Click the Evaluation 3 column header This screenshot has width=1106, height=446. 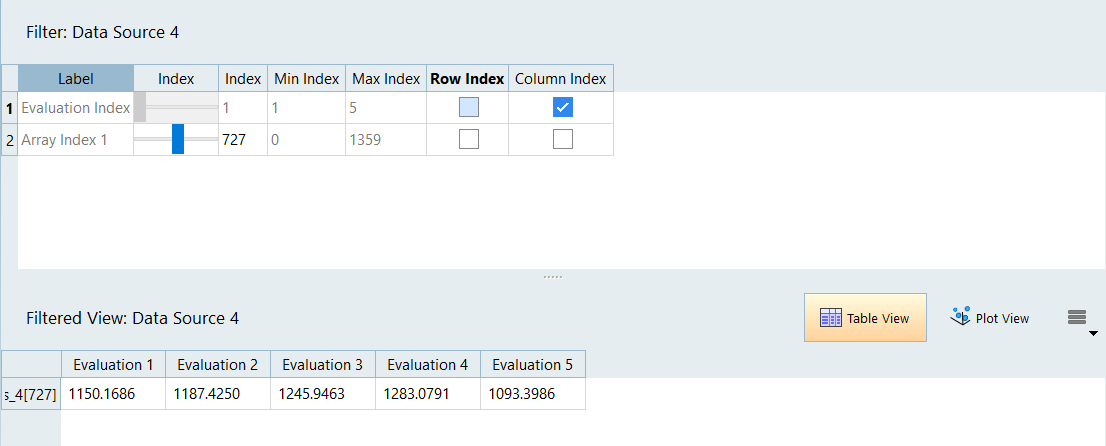[x=323, y=364]
